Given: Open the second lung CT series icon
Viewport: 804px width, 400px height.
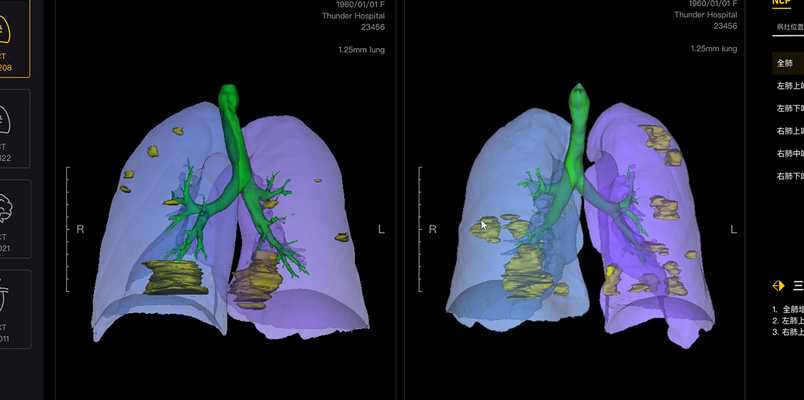Looking at the screenshot, I should pos(14,128).
